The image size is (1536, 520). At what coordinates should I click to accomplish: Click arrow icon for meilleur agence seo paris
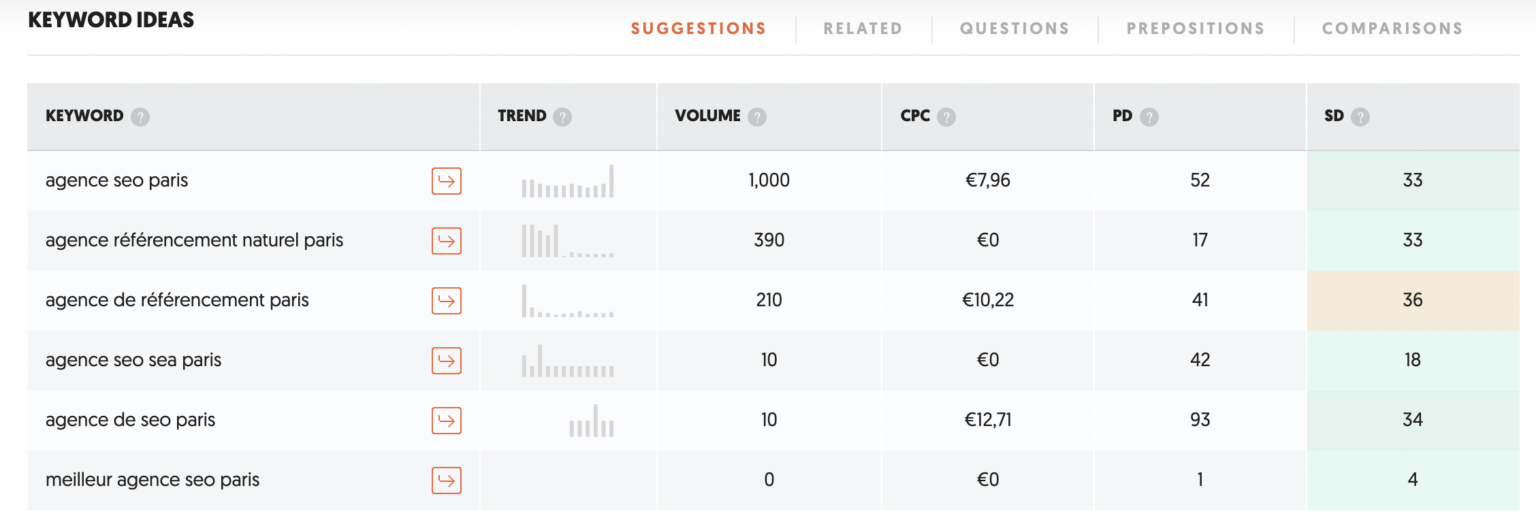point(446,480)
